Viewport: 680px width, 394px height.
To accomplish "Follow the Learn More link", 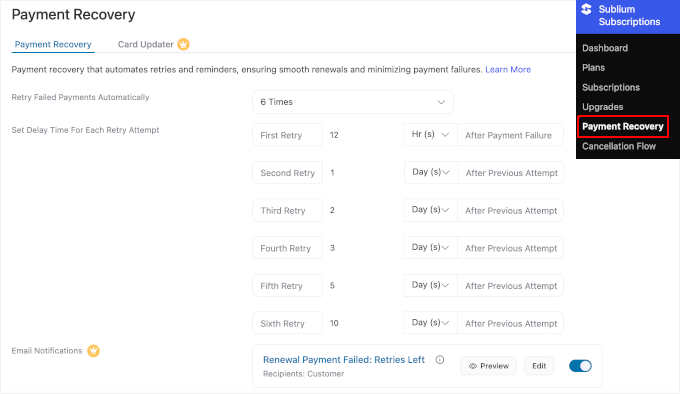I will point(508,69).
